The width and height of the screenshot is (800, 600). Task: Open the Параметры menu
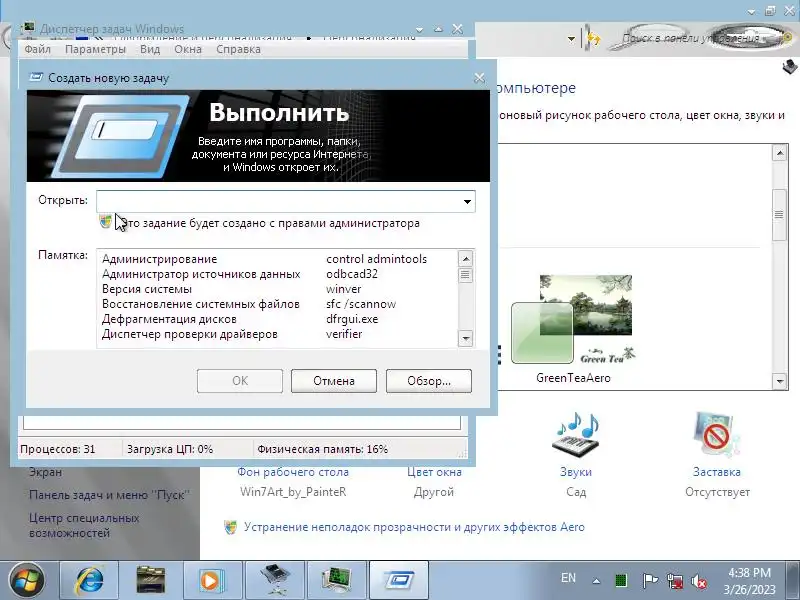[95, 49]
